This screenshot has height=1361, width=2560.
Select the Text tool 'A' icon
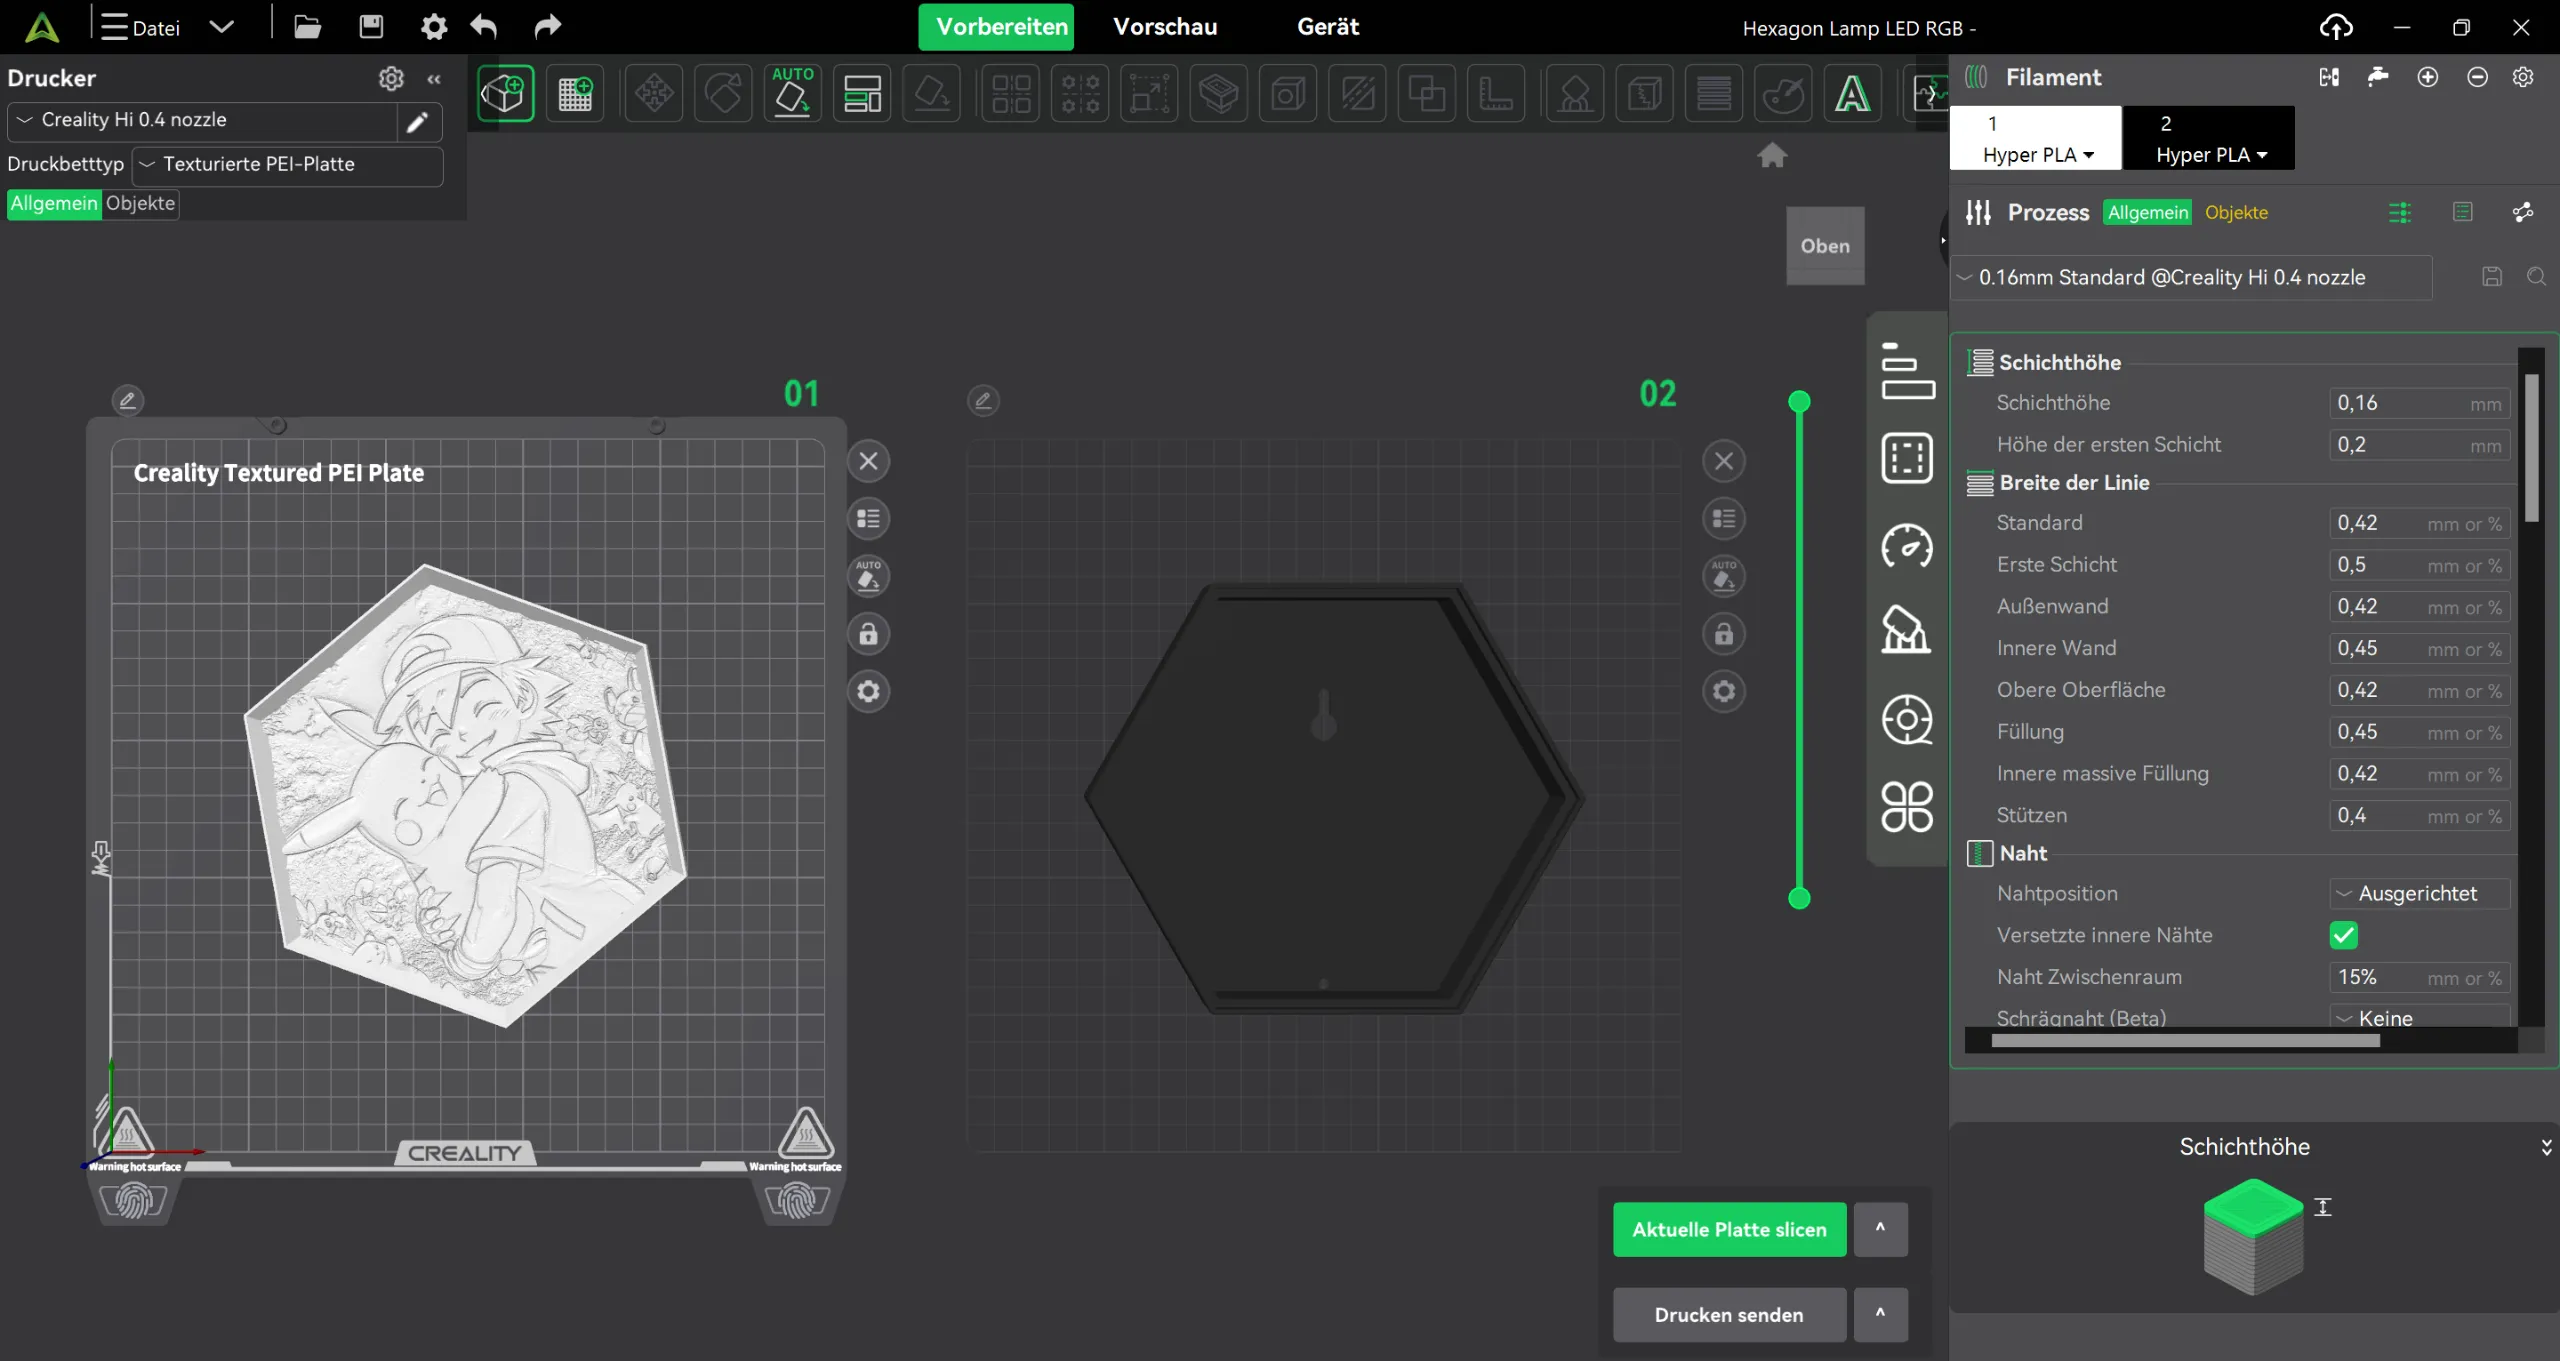pos(1852,94)
